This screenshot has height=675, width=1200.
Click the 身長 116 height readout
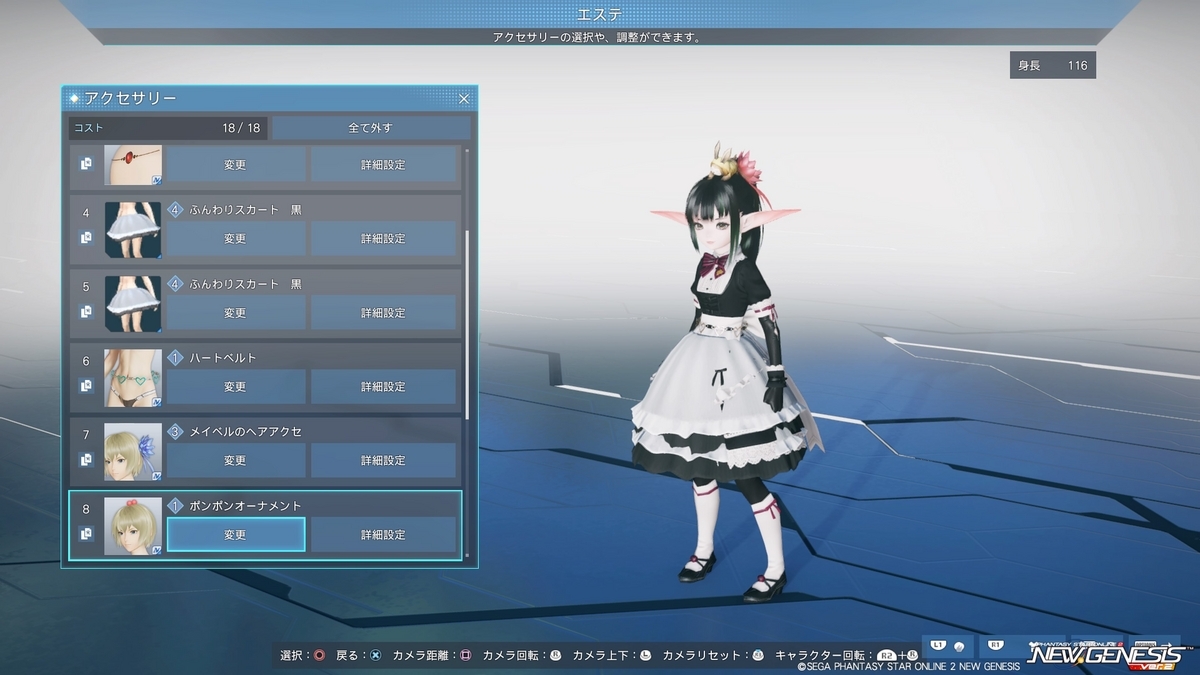tap(1053, 65)
